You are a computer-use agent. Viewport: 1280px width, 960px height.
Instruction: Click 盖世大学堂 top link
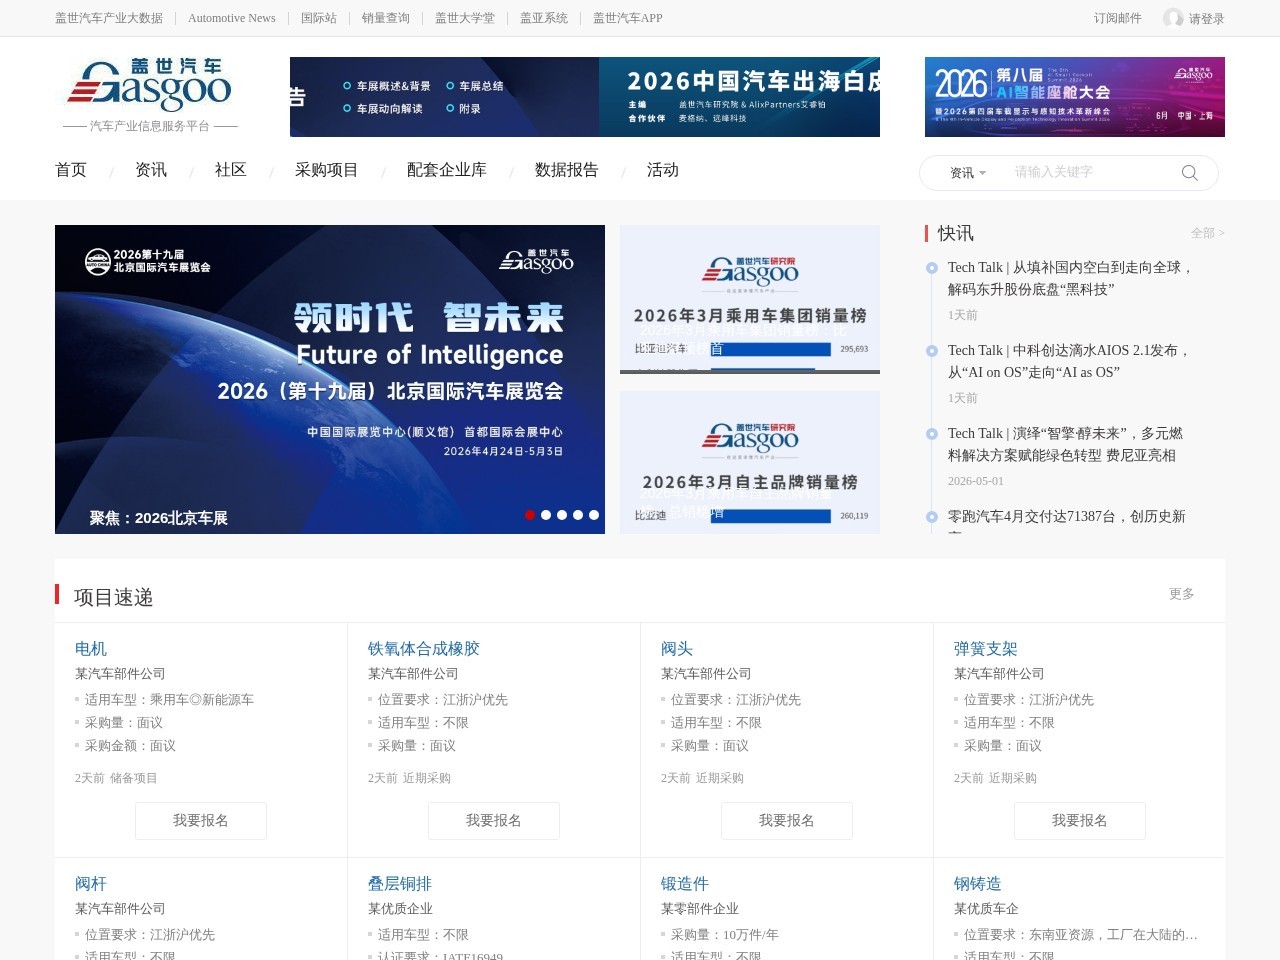[x=465, y=18]
